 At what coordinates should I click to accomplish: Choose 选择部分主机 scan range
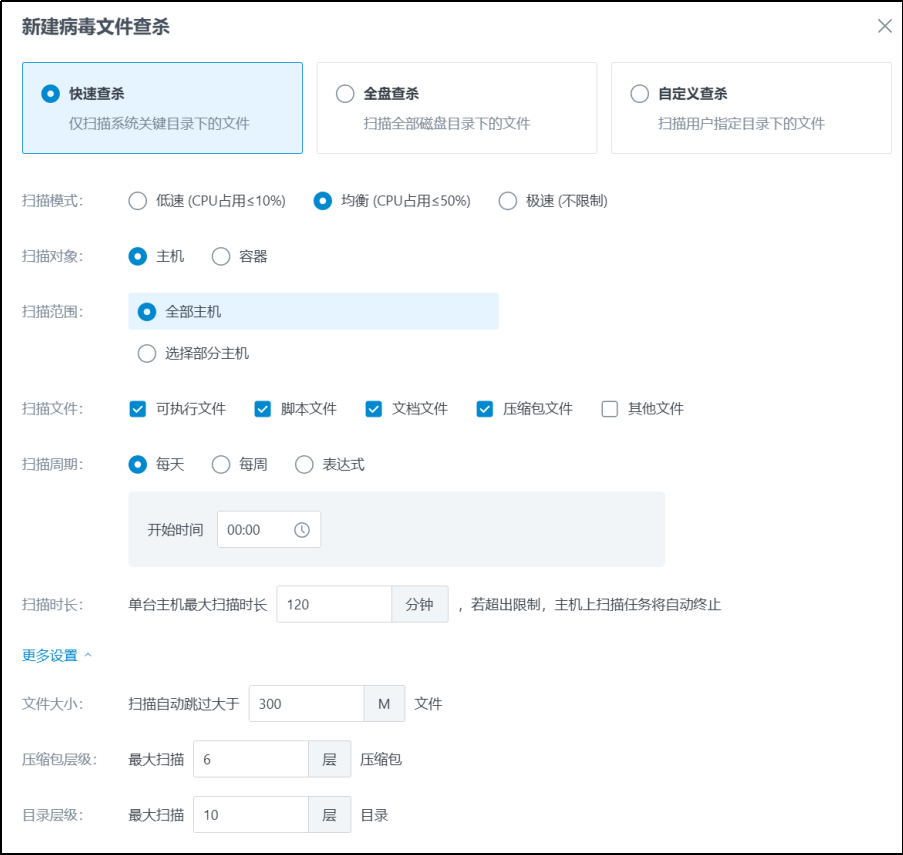[147, 353]
